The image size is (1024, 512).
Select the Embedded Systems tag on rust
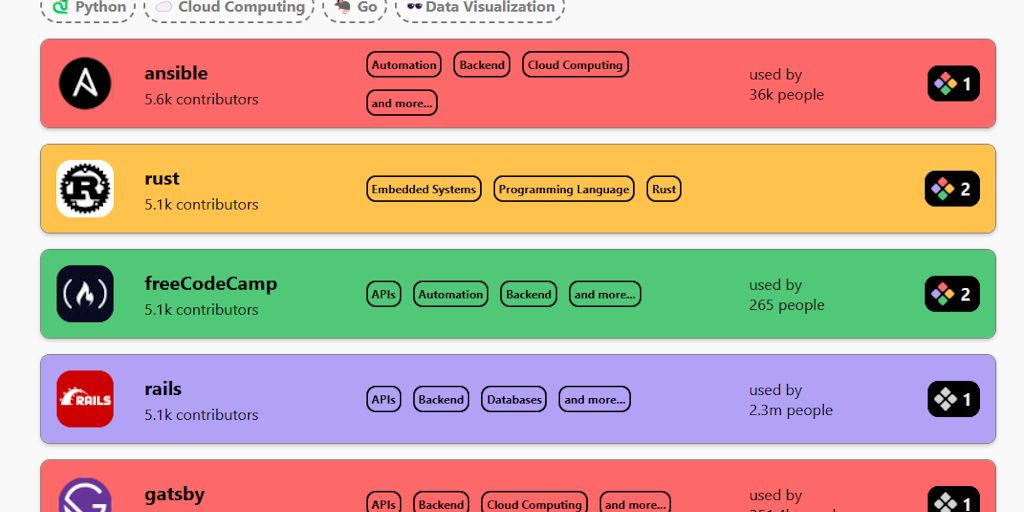click(x=424, y=189)
